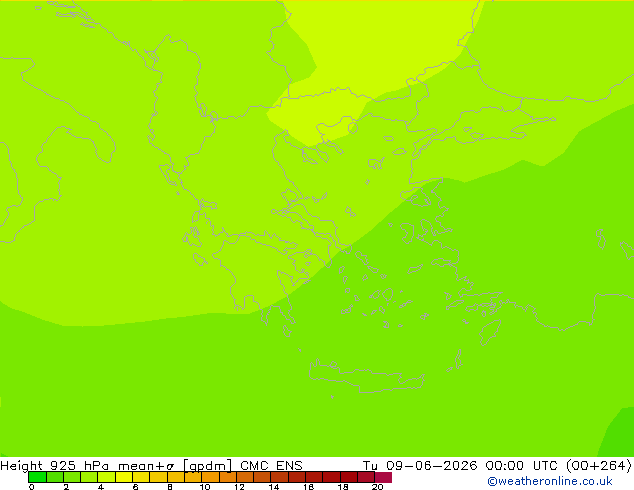Click the '00:00 UTC' time text

coord(522,465)
